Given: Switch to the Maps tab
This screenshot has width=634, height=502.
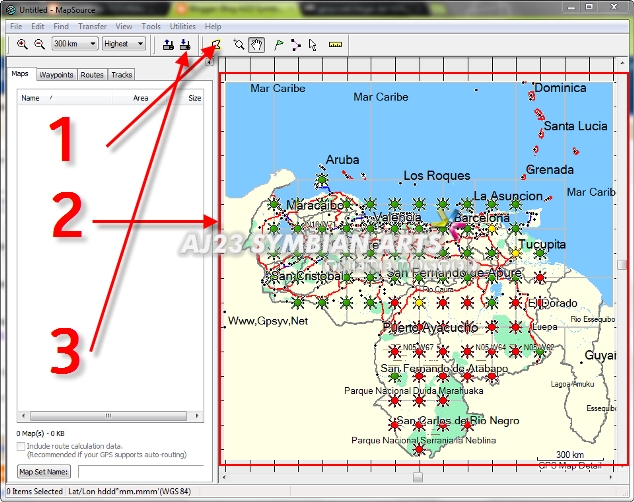Looking at the screenshot, I should (20, 74).
